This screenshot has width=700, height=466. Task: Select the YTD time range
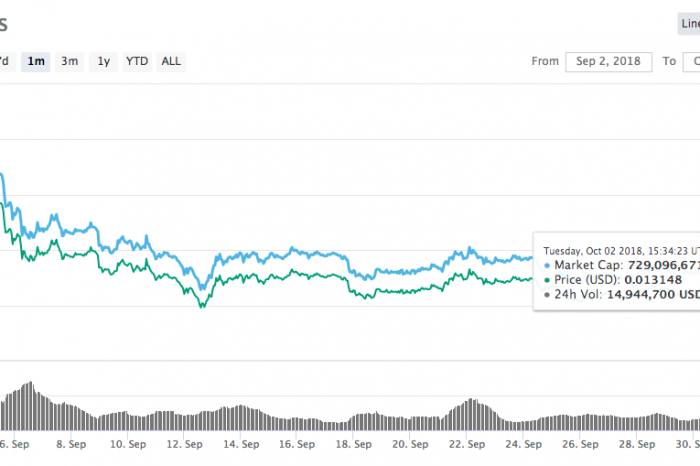point(137,62)
